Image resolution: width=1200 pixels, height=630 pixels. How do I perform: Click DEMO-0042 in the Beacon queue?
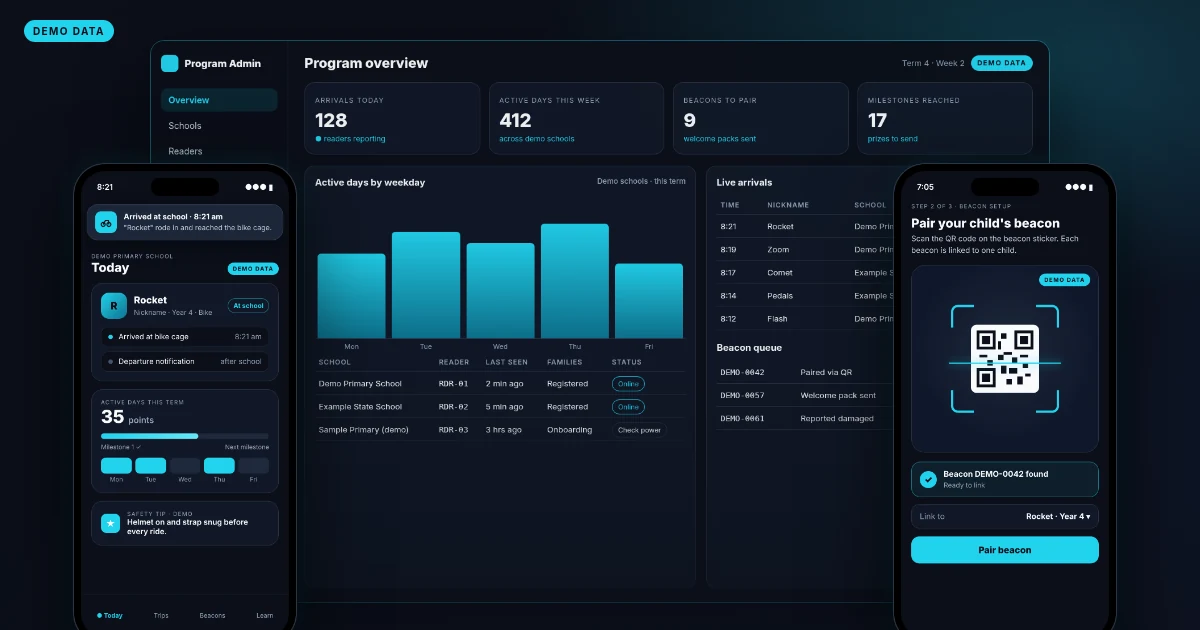pyautogui.click(x=742, y=373)
